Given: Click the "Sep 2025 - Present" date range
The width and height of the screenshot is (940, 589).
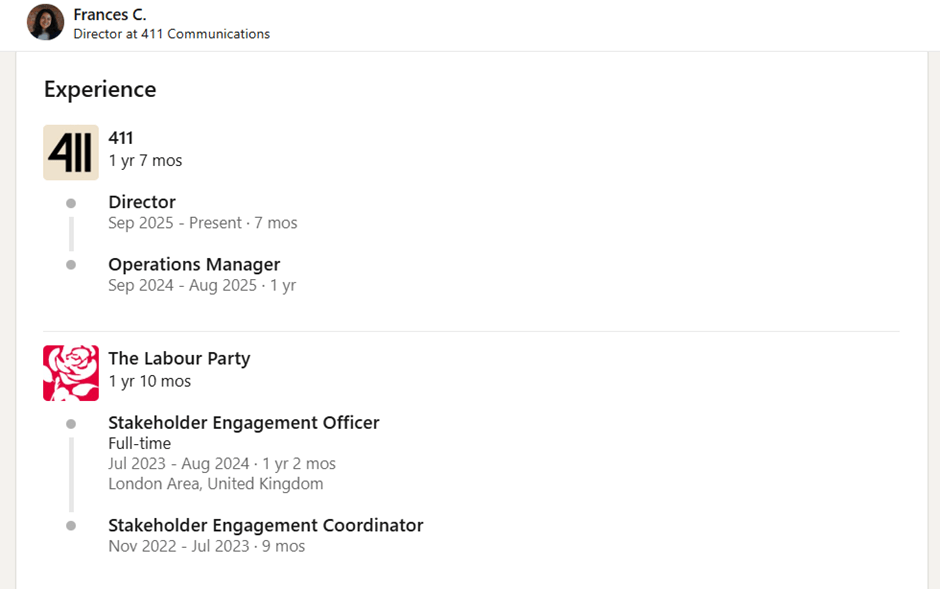Looking at the screenshot, I should click(x=175, y=223).
